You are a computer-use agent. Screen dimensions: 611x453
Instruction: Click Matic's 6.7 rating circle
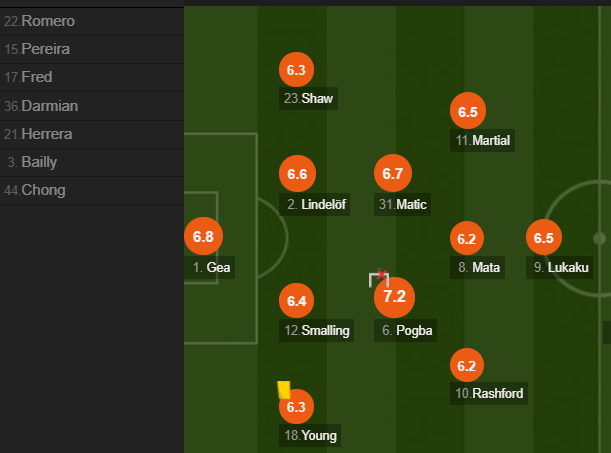pyautogui.click(x=393, y=173)
